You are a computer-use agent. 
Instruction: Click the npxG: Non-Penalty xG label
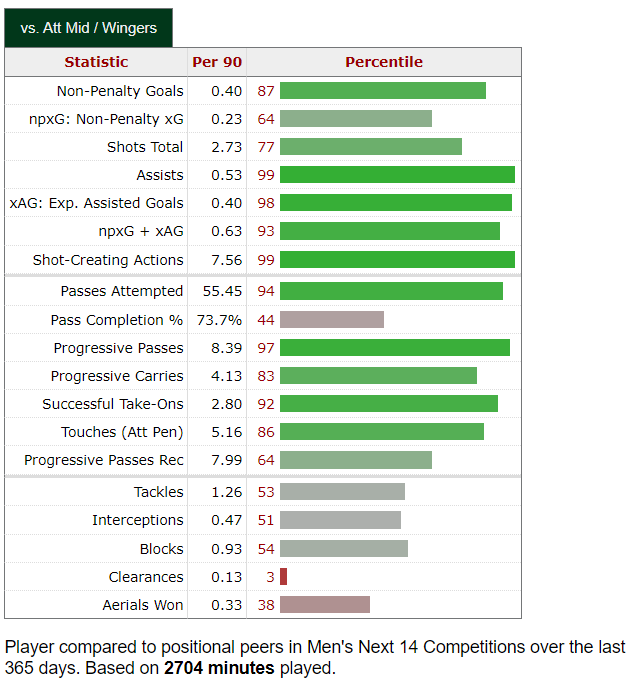click(x=106, y=119)
